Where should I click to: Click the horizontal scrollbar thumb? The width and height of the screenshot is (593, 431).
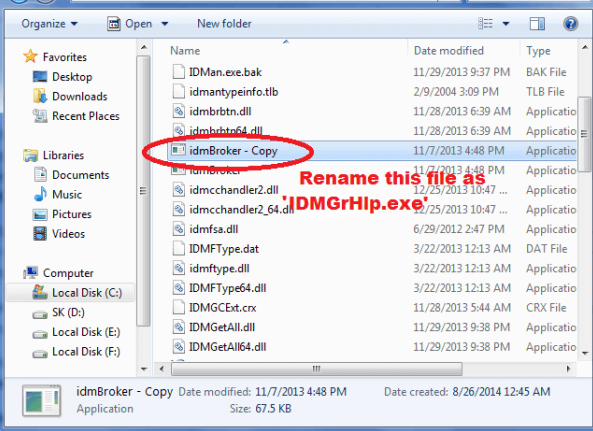pos(317,369)
